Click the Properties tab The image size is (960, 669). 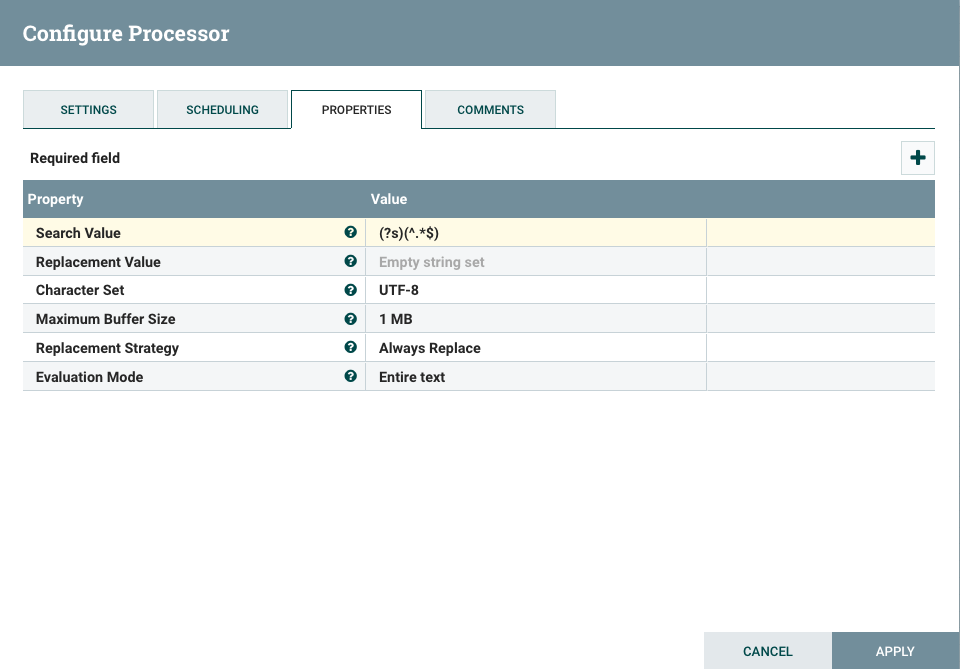pyautogui.click(x=356, y=109)
